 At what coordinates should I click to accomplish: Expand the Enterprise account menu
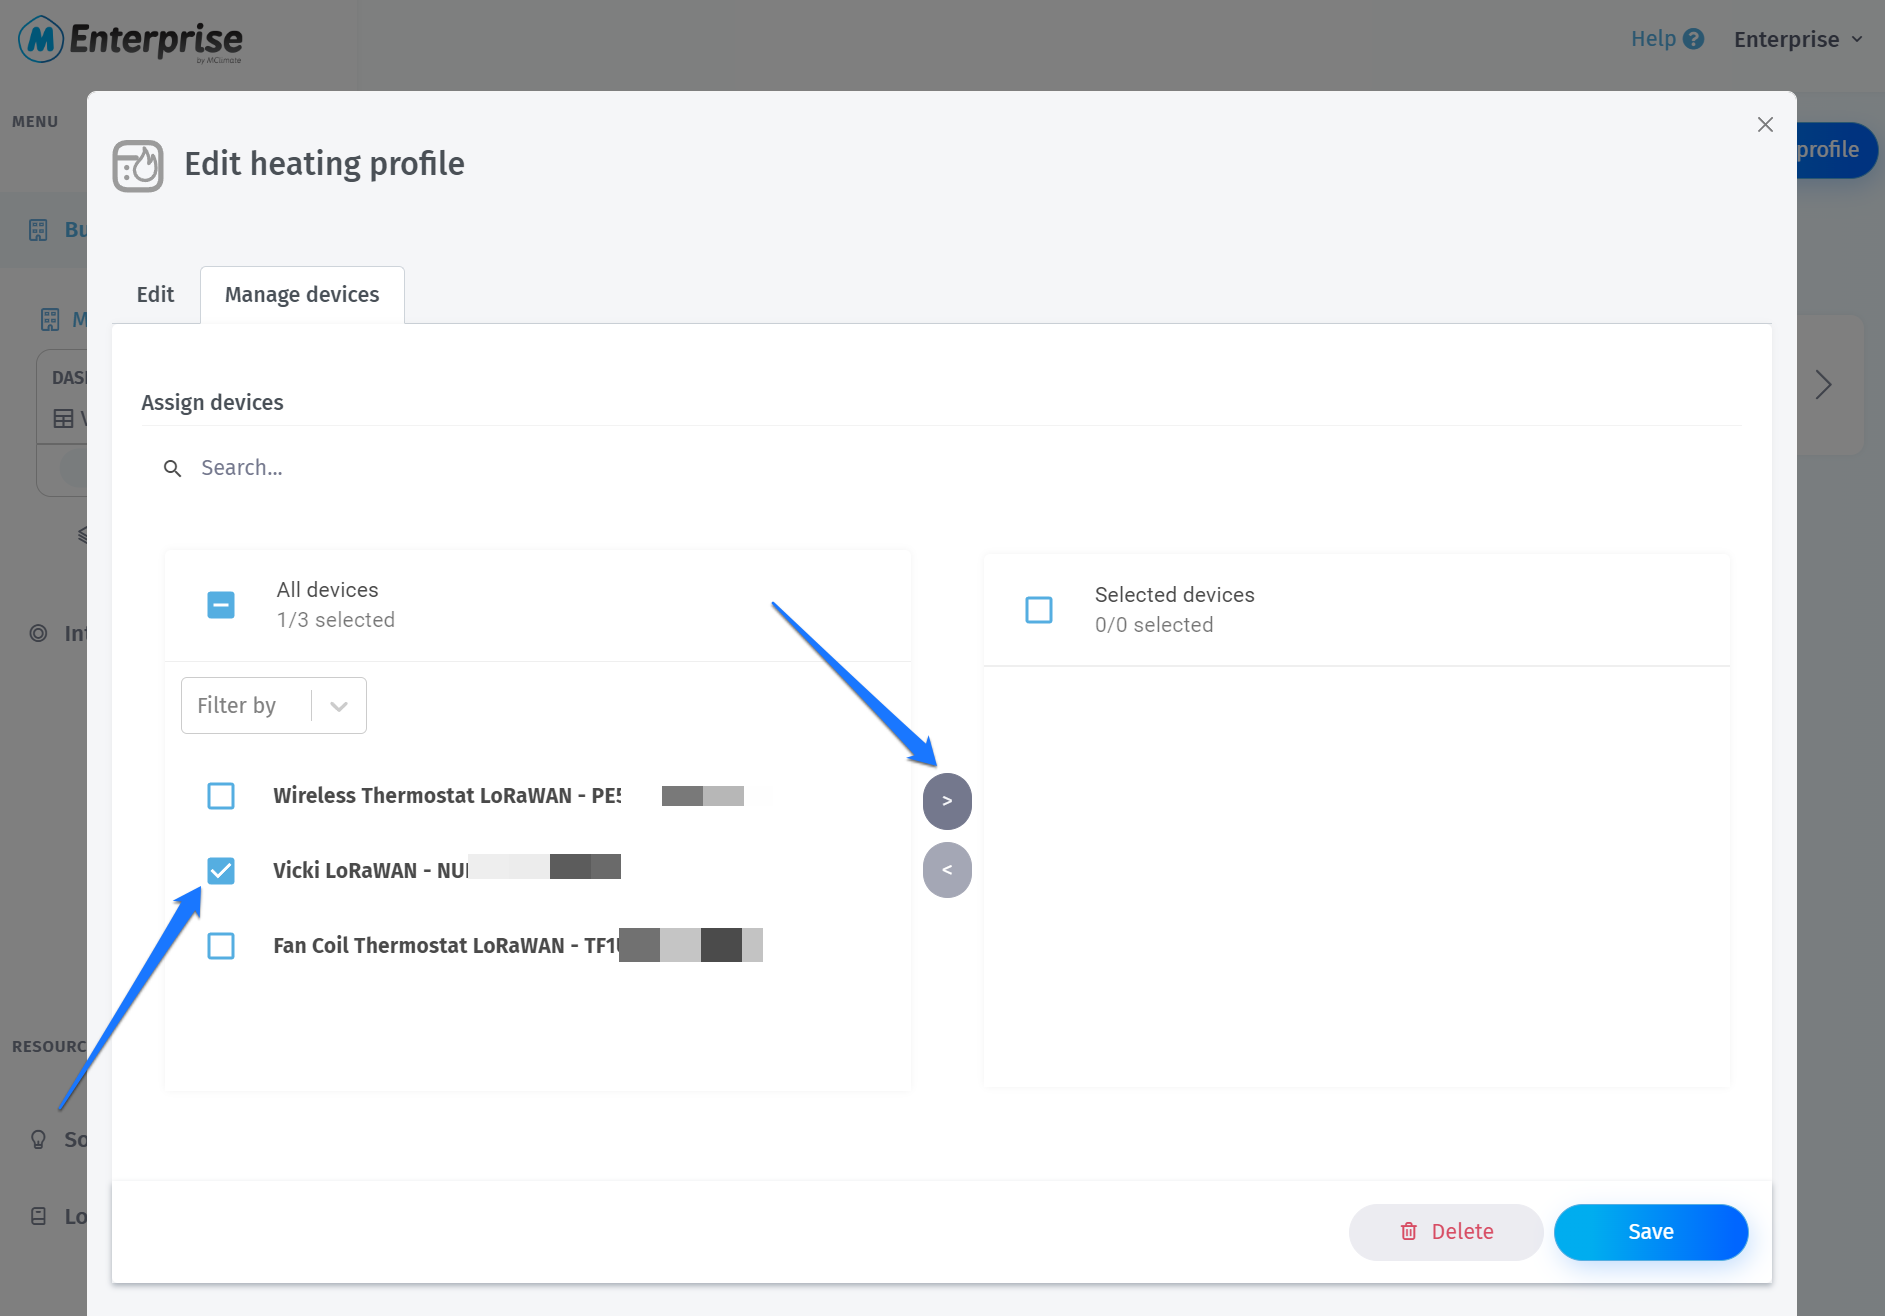pyautogui.click(x=1798, y=39)
